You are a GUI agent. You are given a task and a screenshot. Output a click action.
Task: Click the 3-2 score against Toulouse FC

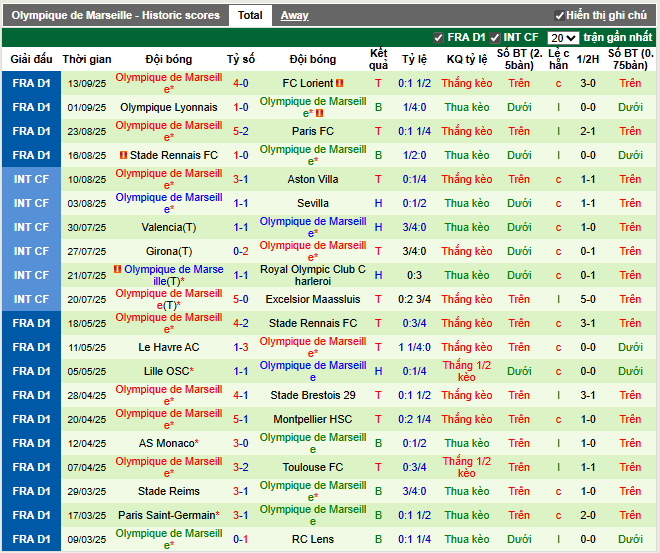click(x=241, y=467)
